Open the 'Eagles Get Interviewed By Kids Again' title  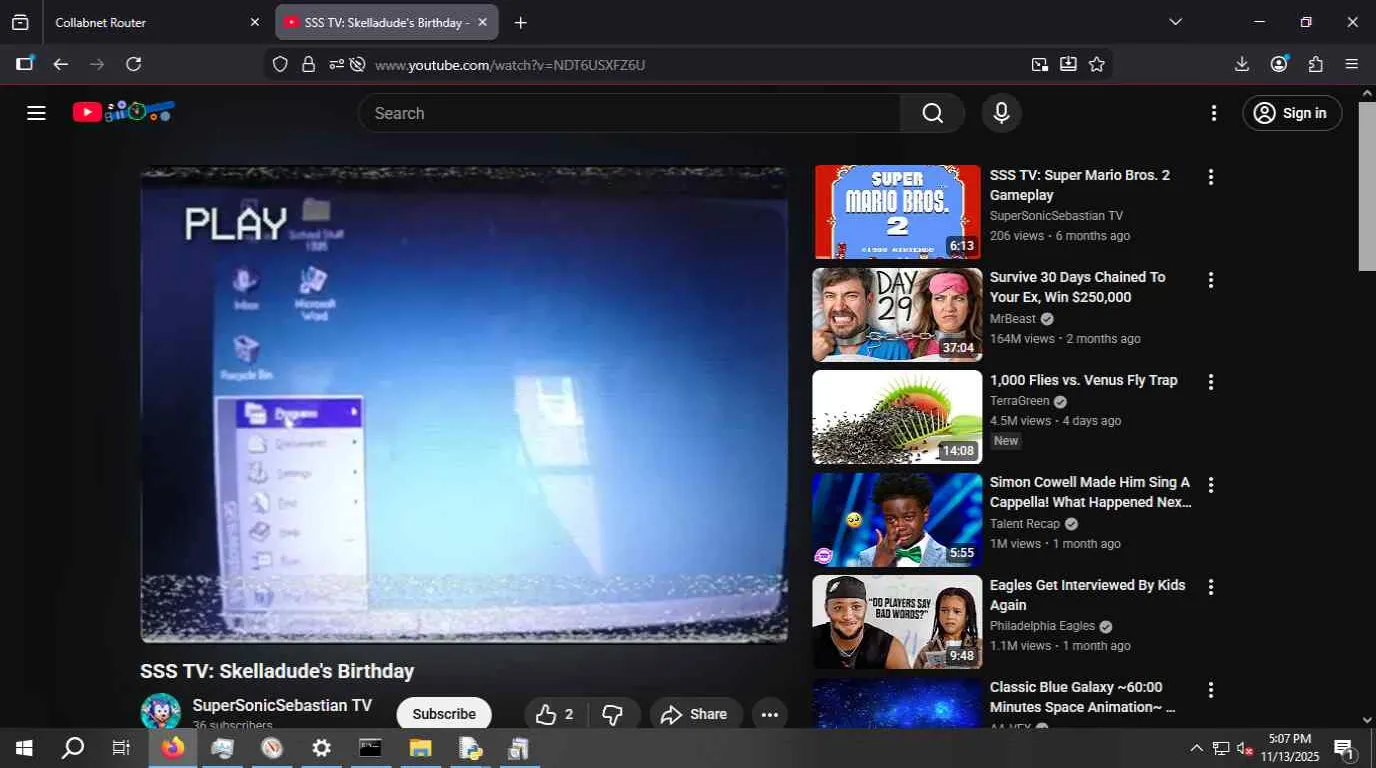1088,595
